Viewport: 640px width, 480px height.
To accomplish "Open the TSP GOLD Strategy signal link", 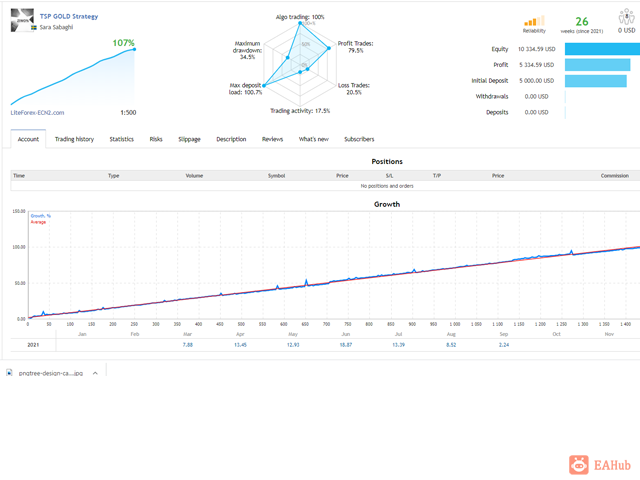I will click(69, 16).
